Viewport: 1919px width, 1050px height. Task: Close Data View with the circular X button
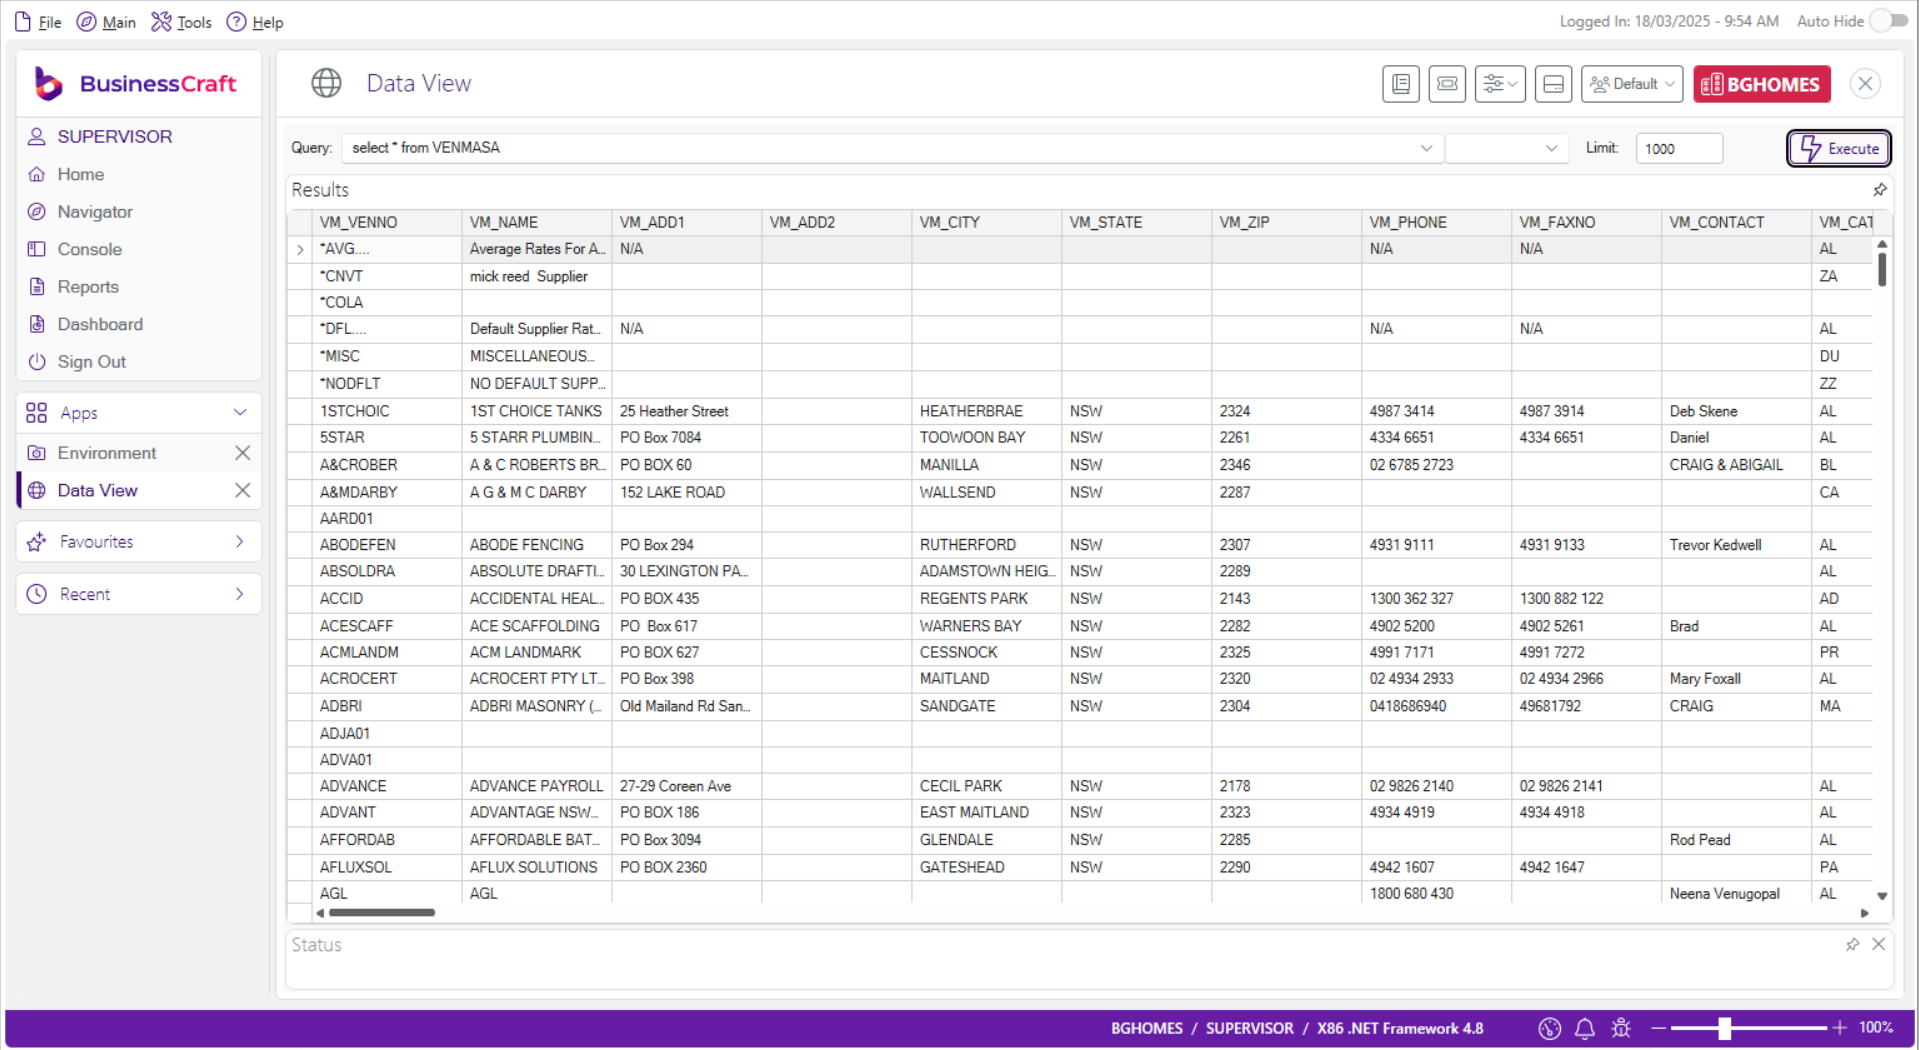click(x=1865, y=84)
